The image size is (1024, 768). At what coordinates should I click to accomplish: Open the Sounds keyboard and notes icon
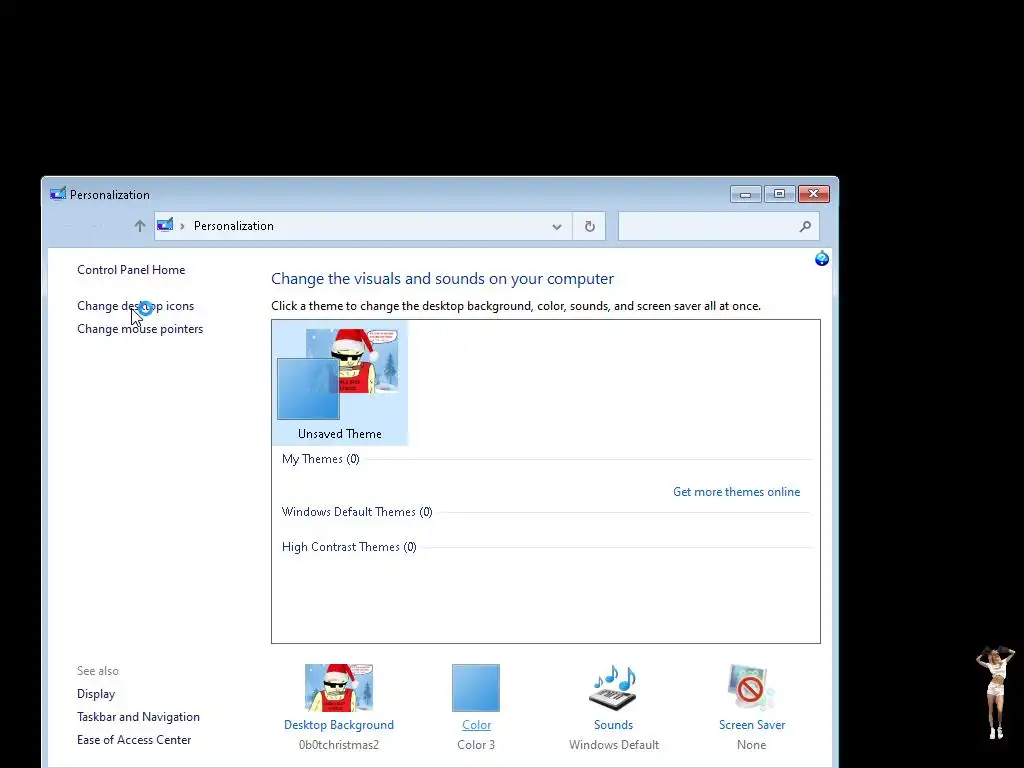click(x=613, y=688)
